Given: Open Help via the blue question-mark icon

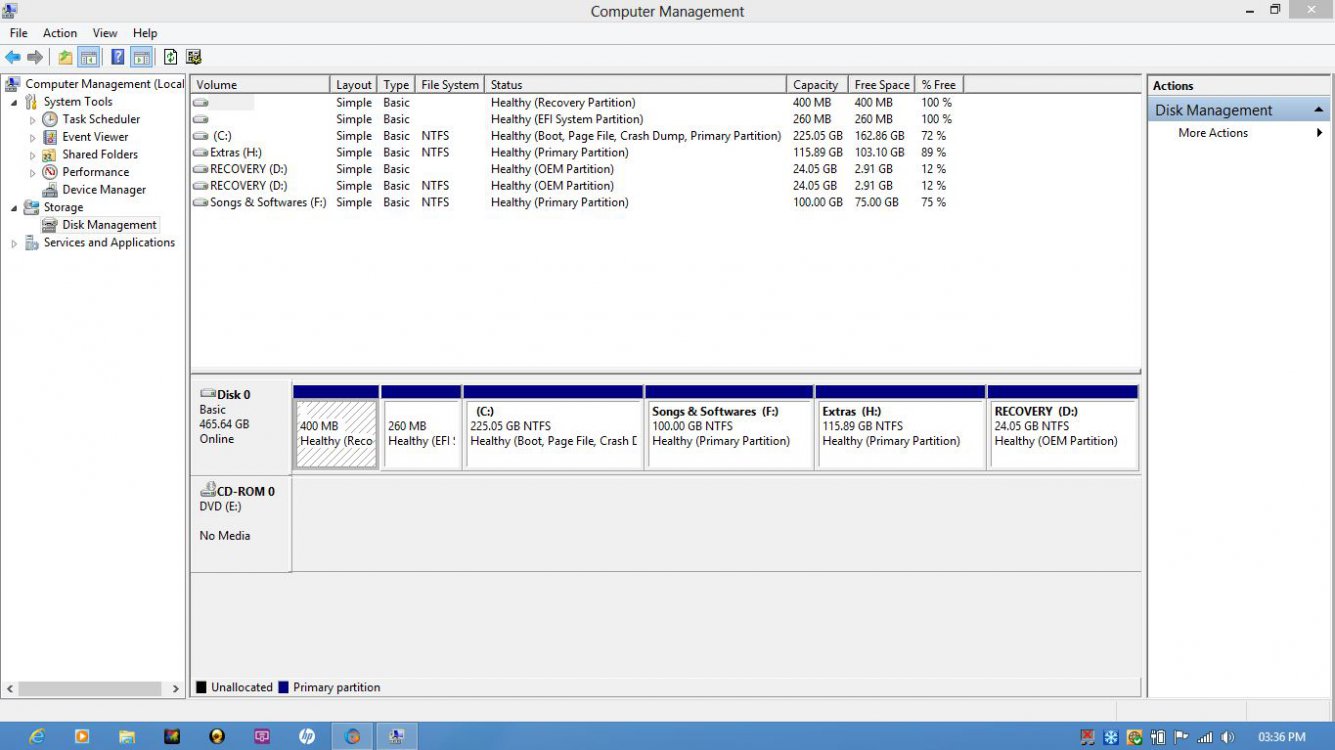Looking at the screenshot, I should click(118, 57).
